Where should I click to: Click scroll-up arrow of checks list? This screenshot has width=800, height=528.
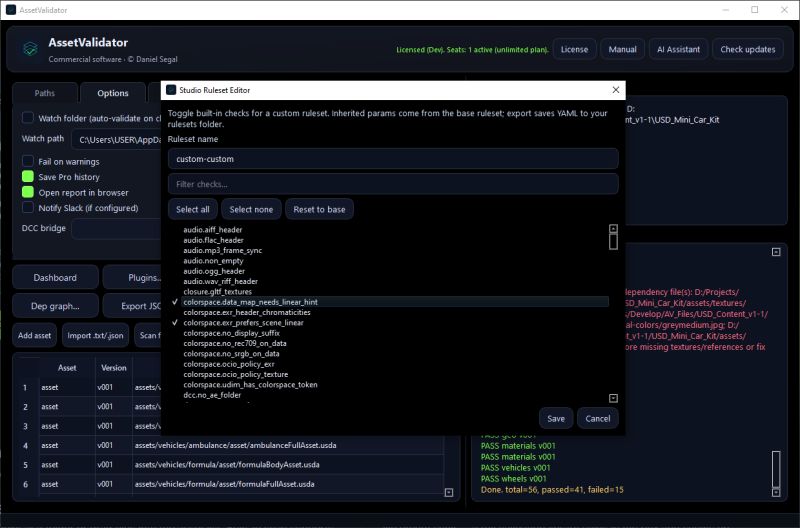point(613,229)
